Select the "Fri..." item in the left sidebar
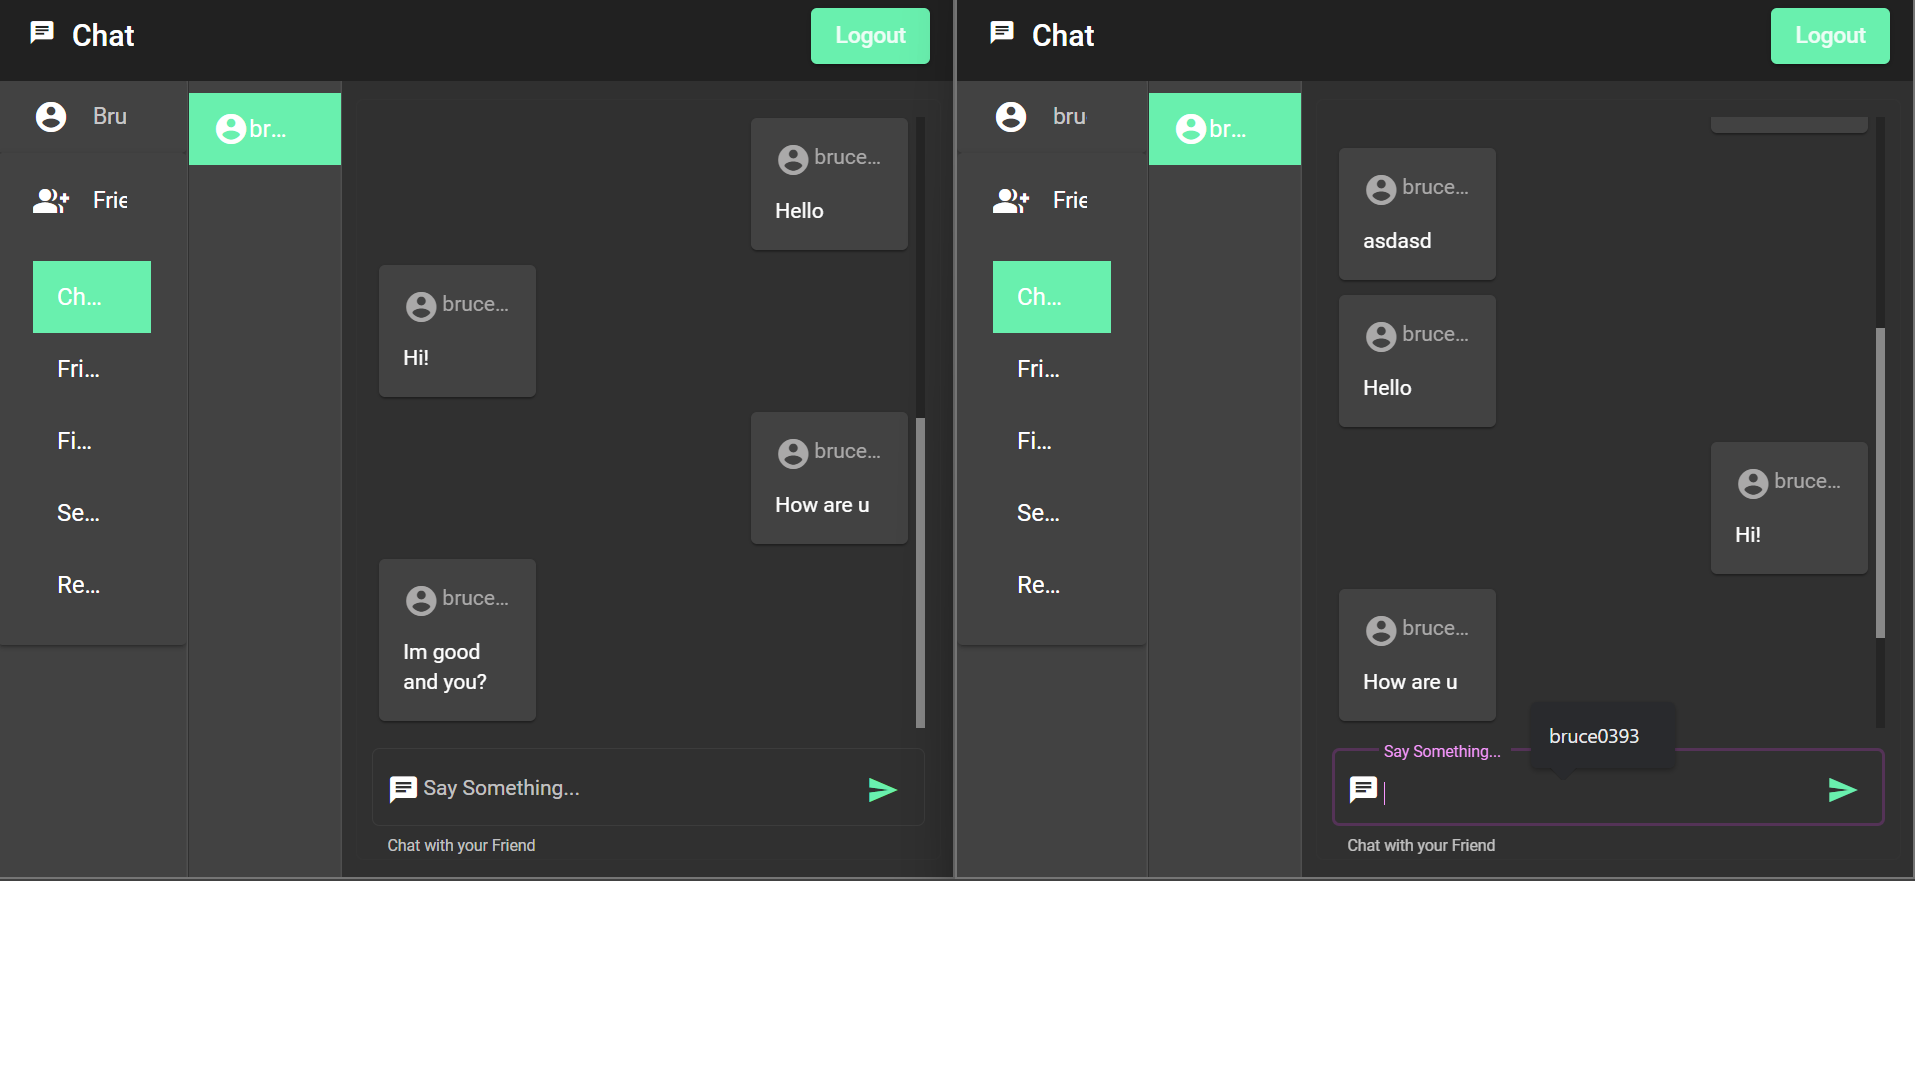Viewport: 1920px width, 1080px height. pyautogui.click(x=78, y=368)
